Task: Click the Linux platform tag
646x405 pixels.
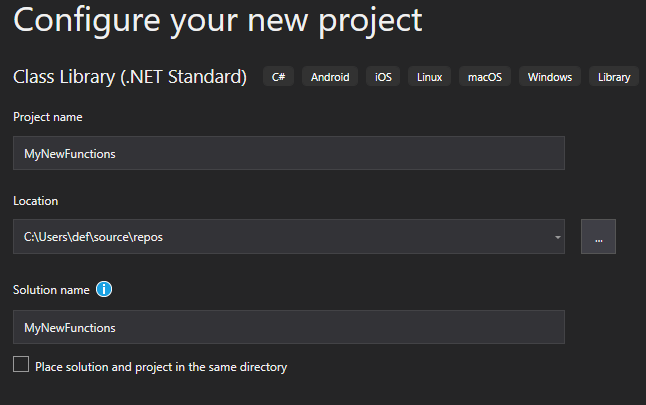Action: pyautogui.click(x=429, y=77)
